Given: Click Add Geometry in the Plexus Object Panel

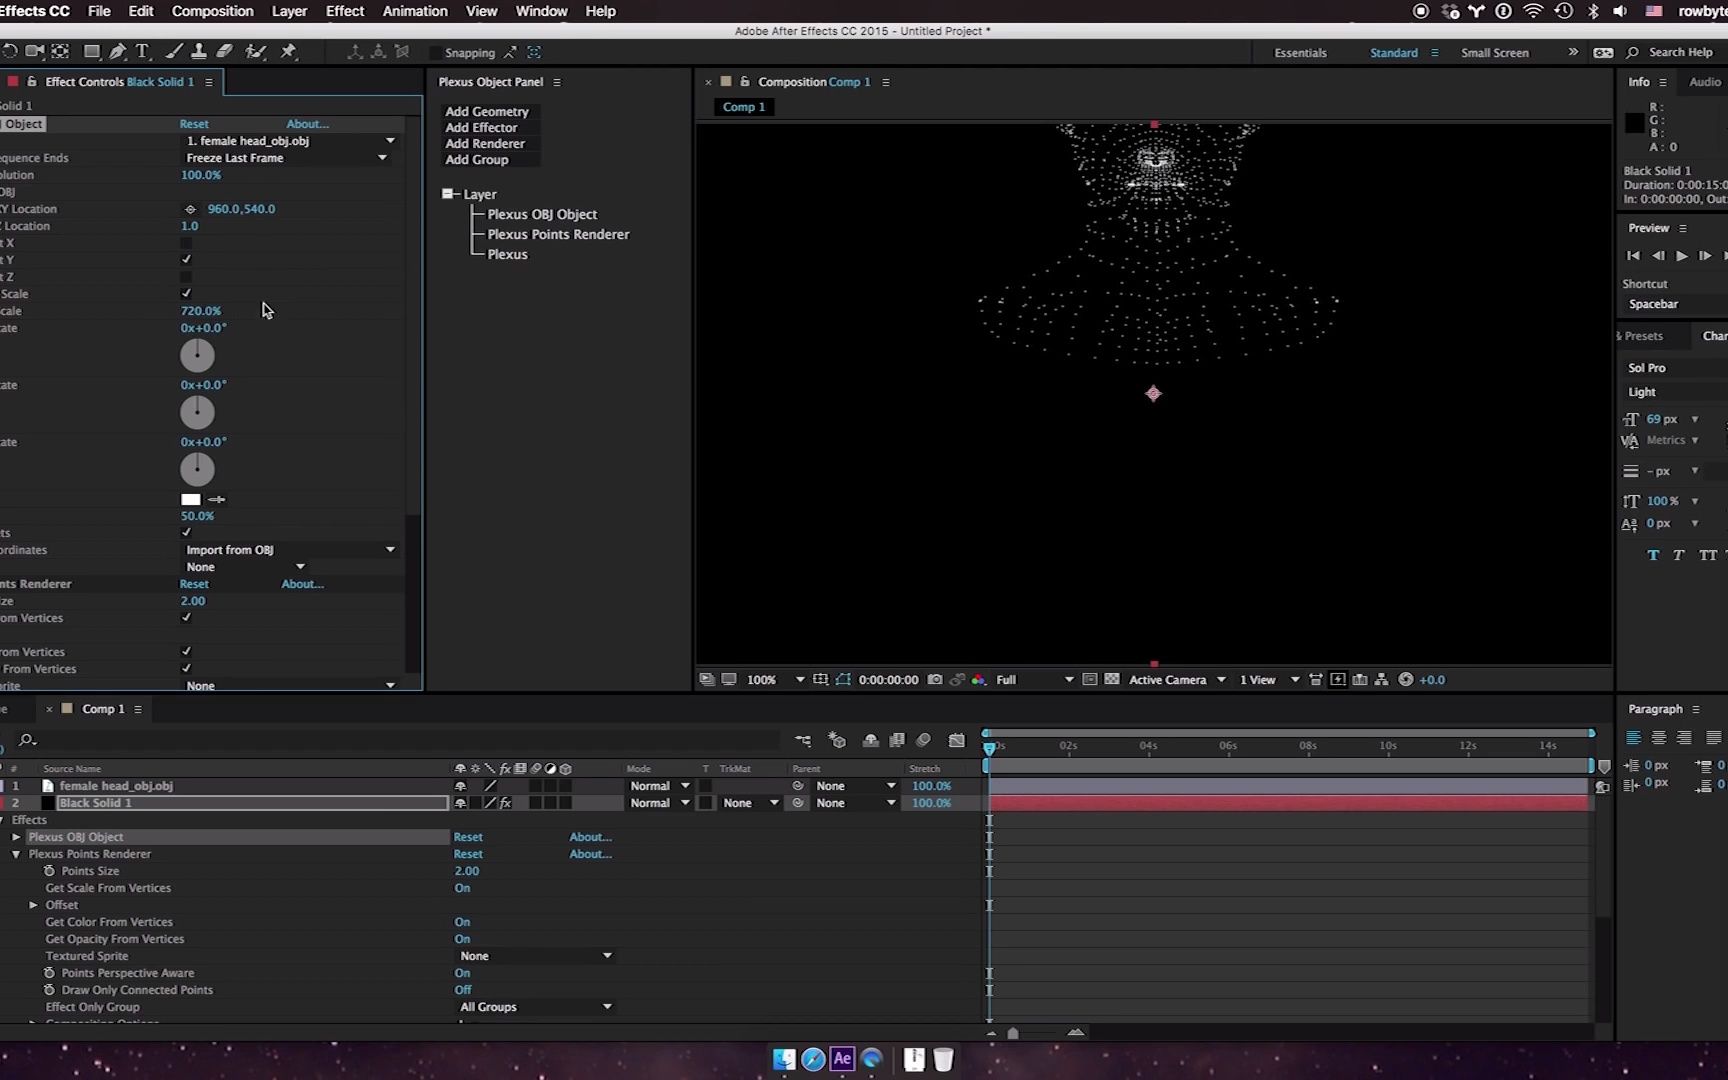Looking at the screenshot, I should coord(487,112).
